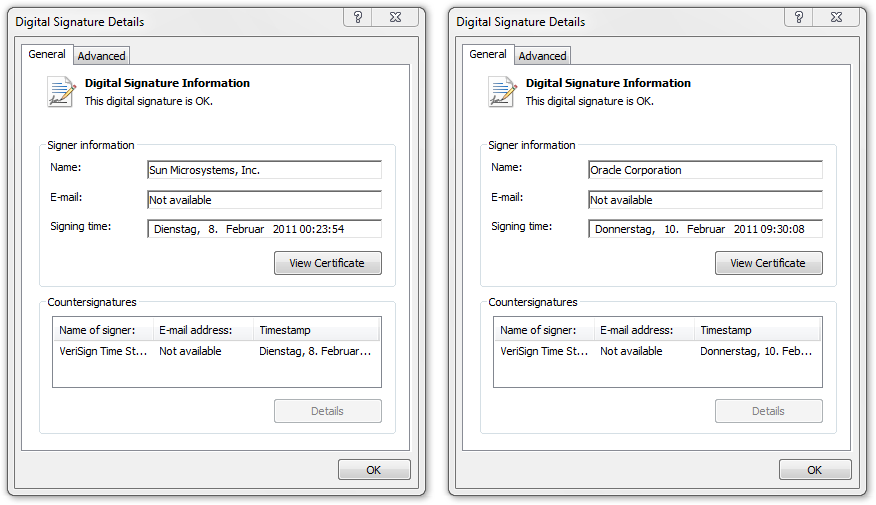876x505 pixels.
Task: Click the Dienstag, 8. Februar timestamp cell
Action: pyautogui.click(x=315, y=351)
